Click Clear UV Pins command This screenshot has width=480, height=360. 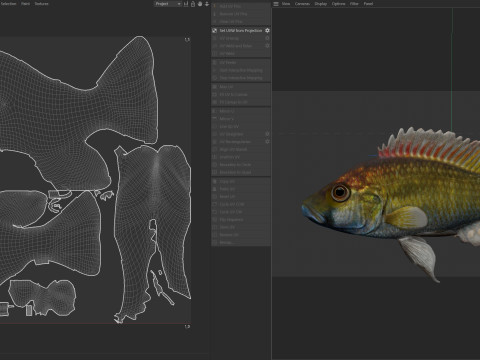pyautogui.click(x=241, y=22)
